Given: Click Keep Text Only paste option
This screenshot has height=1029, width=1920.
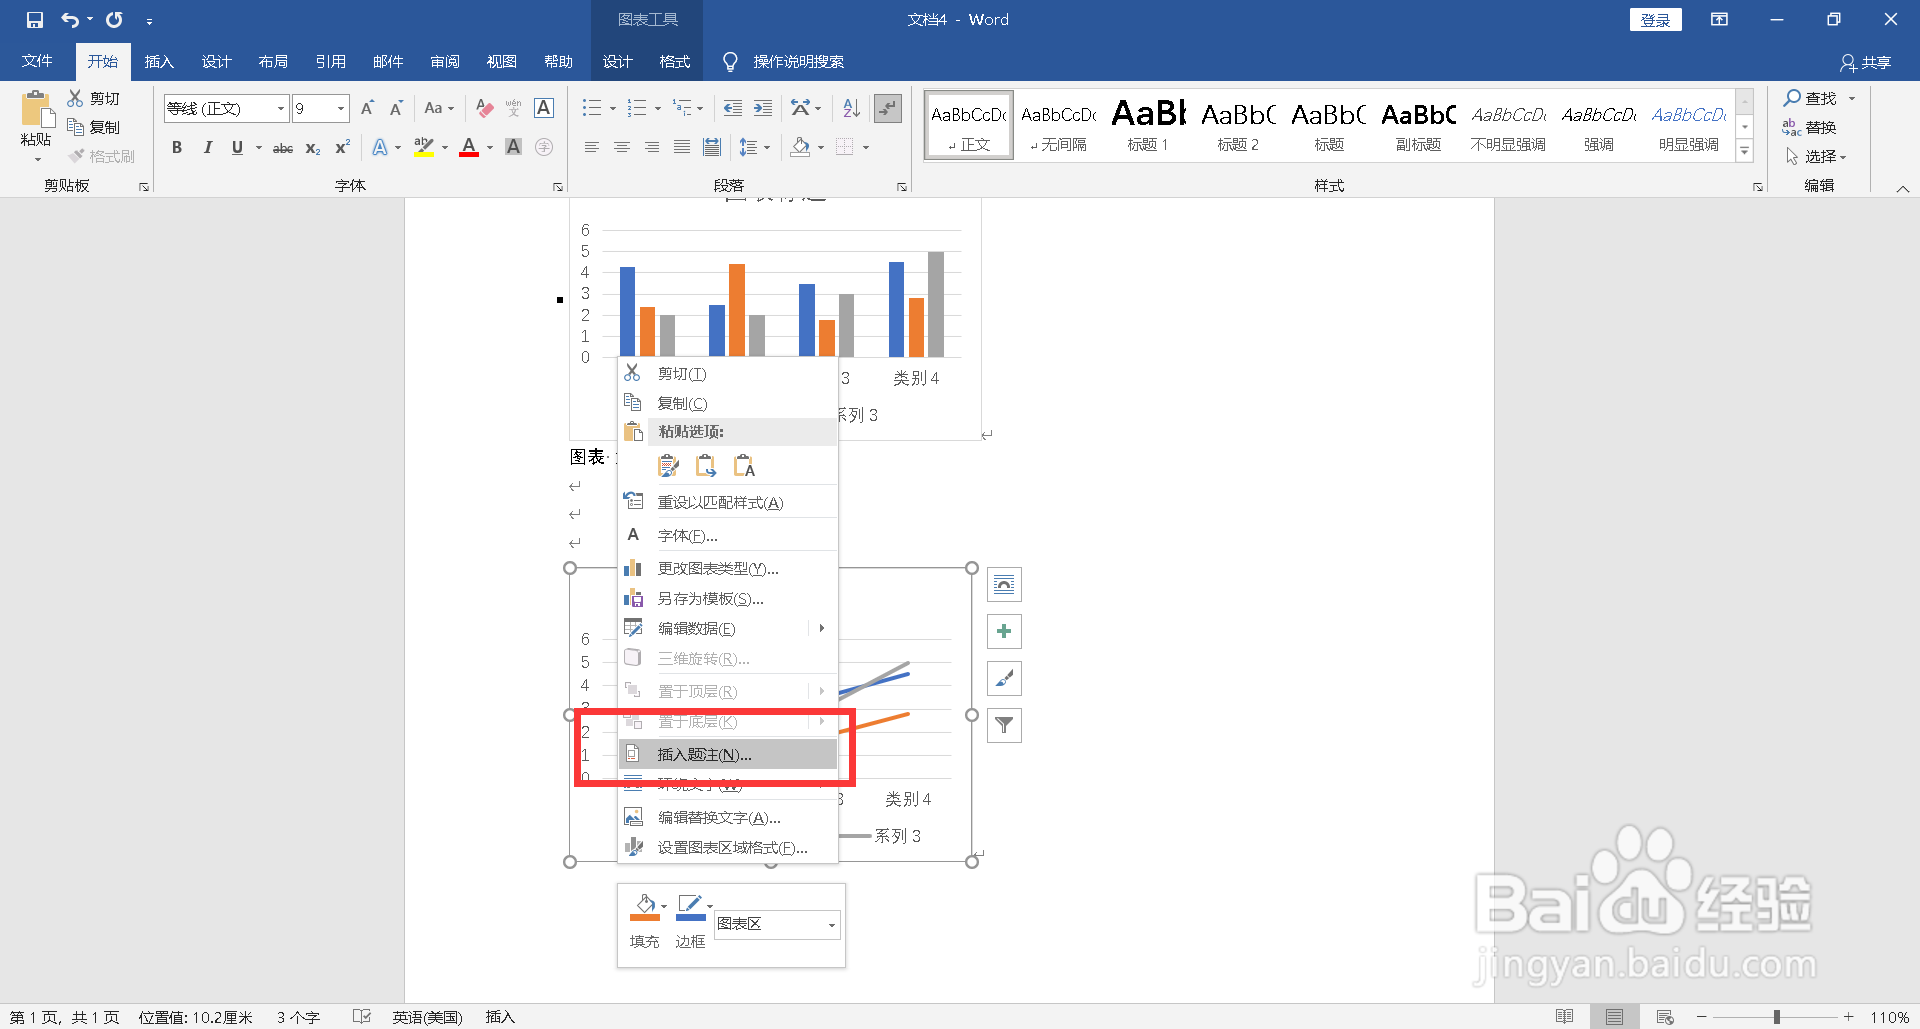Looking at the screenshot, I should [745, 466].
